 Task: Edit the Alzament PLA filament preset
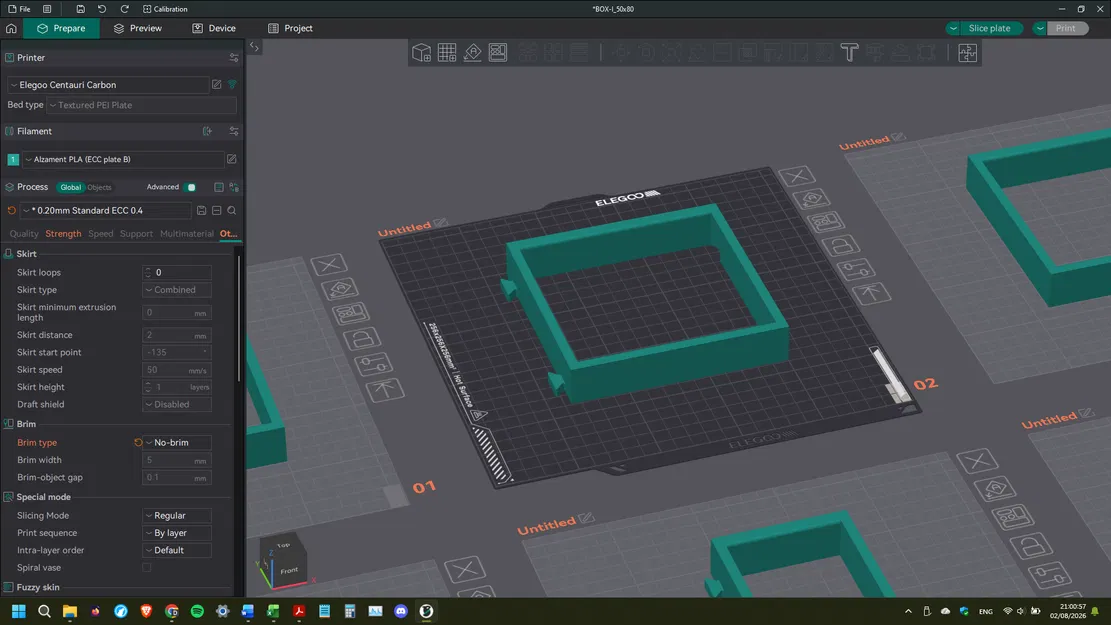[232, 159]
